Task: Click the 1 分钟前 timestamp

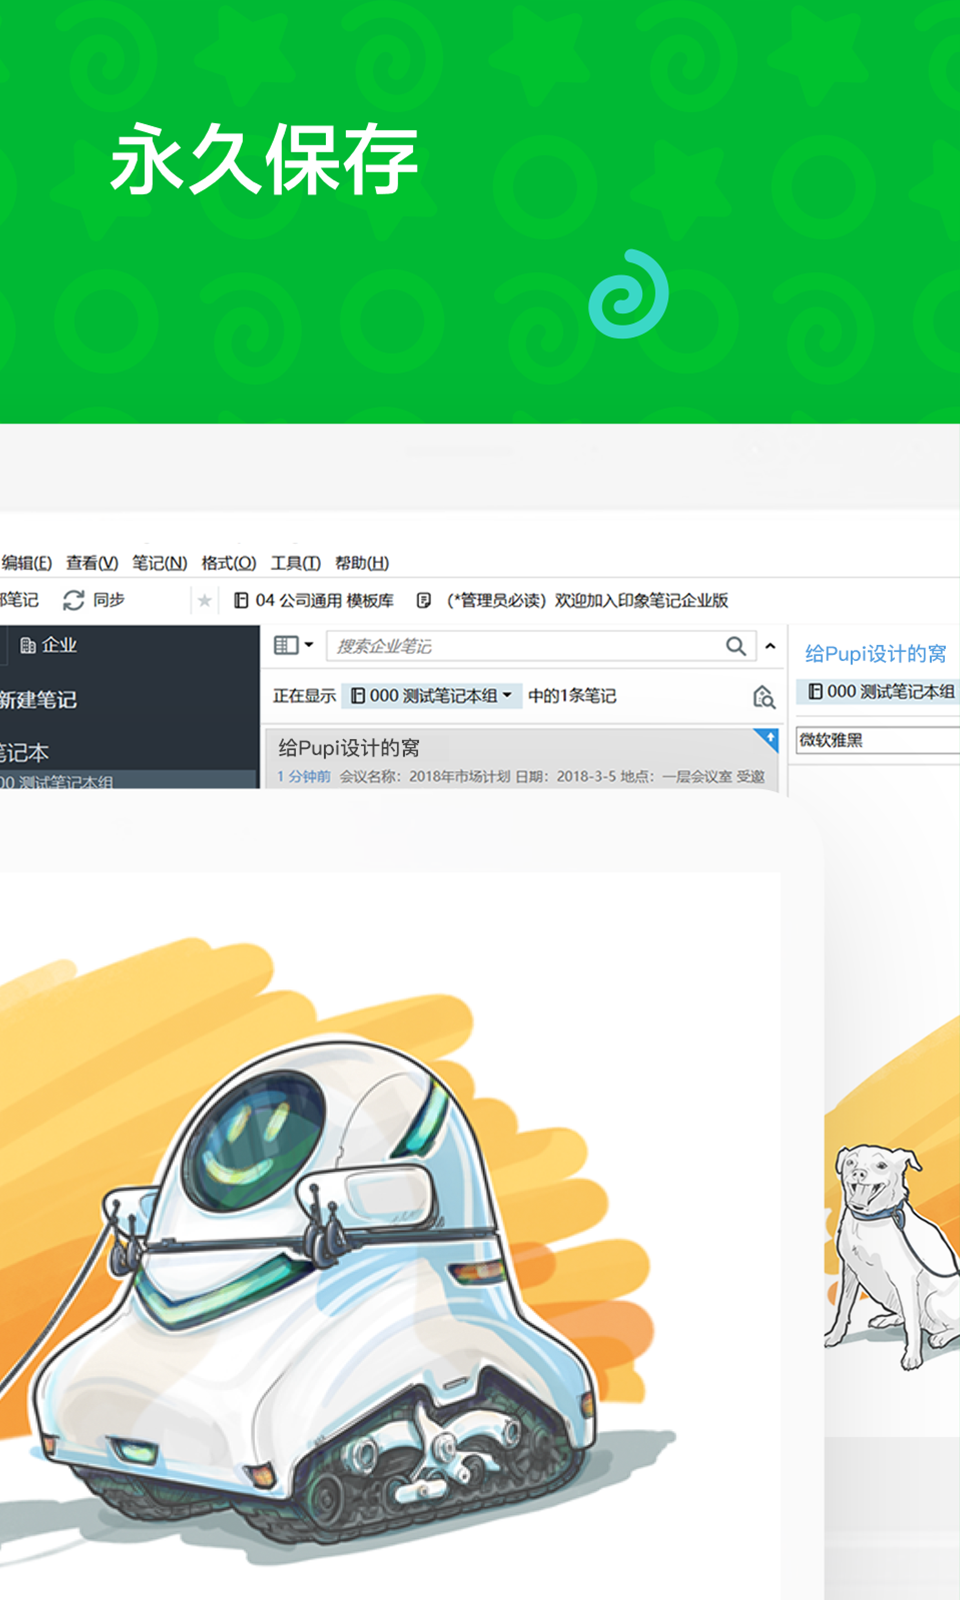Action: (304, 776)
